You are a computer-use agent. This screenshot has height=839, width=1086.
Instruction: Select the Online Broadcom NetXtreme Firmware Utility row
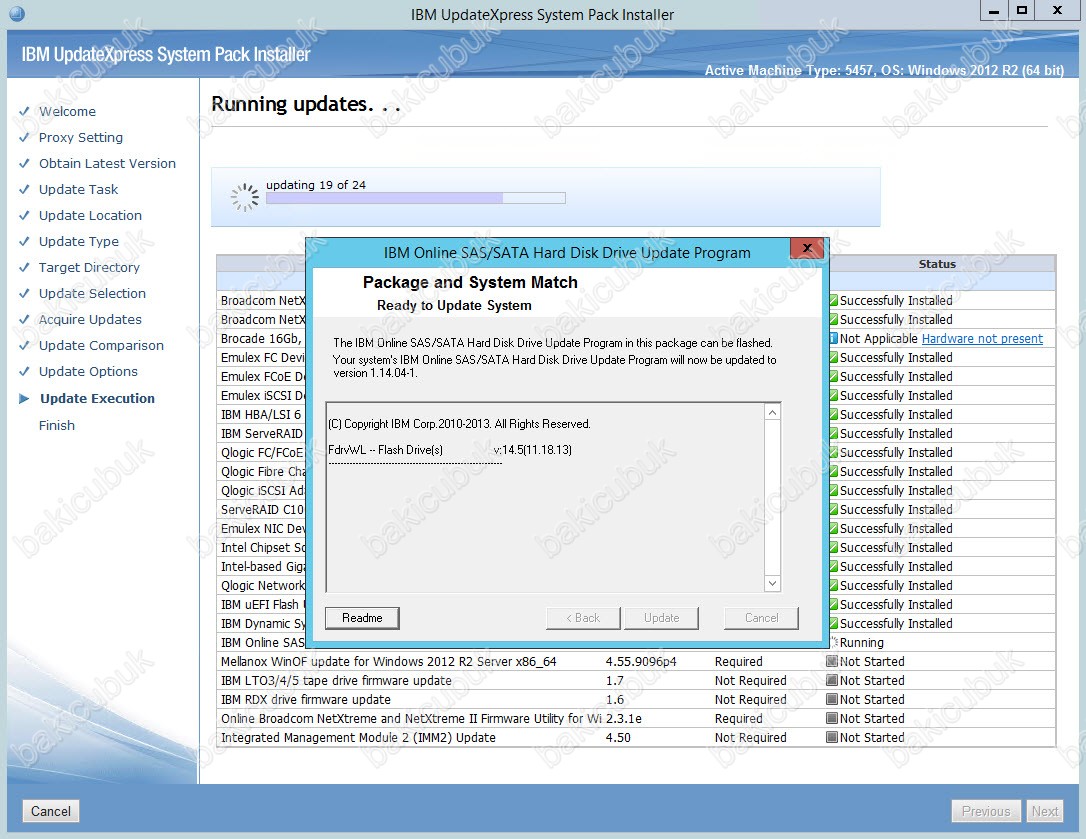[636, 718]
